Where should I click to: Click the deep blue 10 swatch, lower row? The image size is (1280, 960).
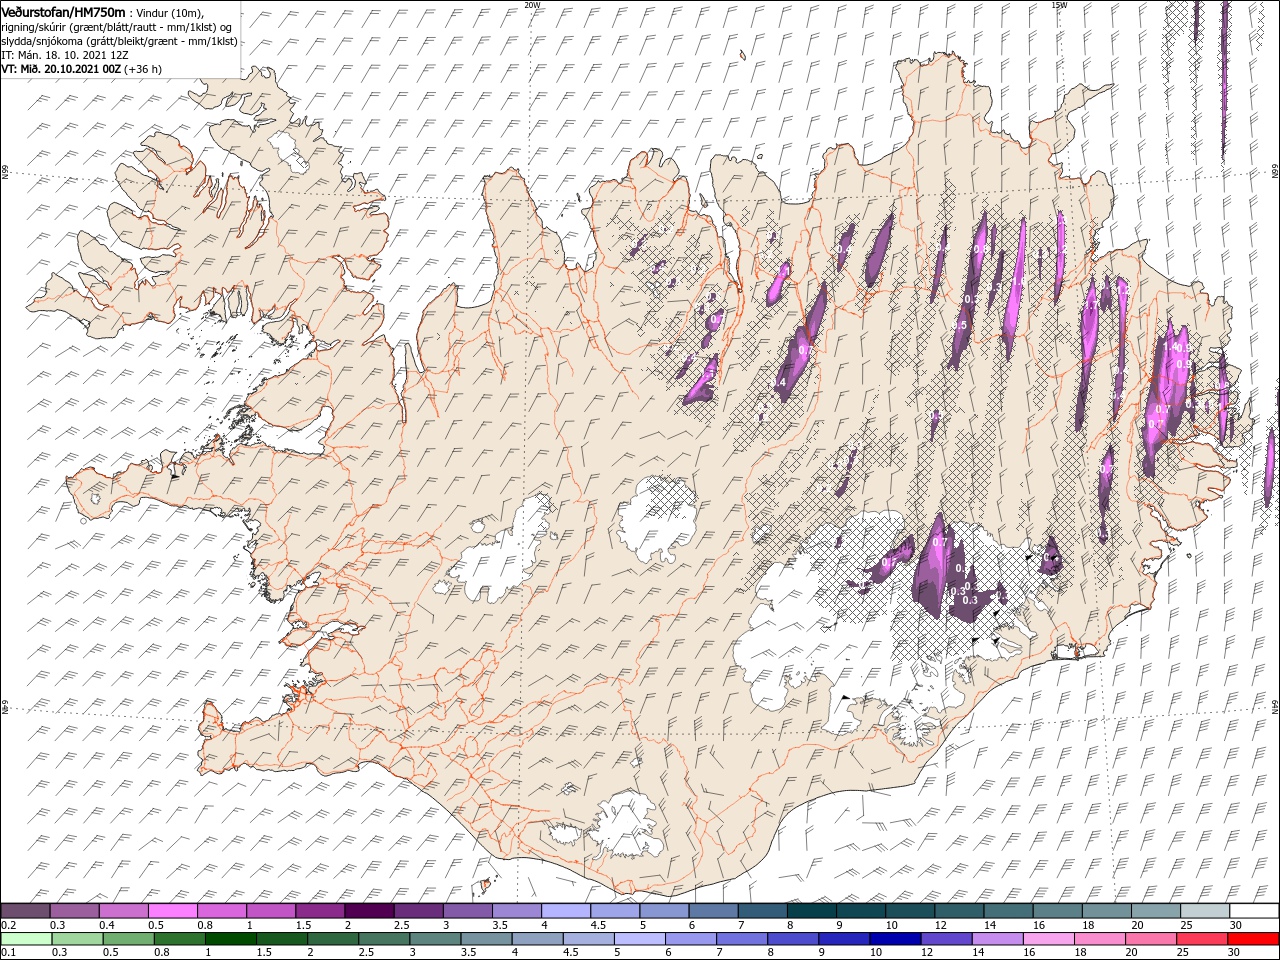point(894,939)
